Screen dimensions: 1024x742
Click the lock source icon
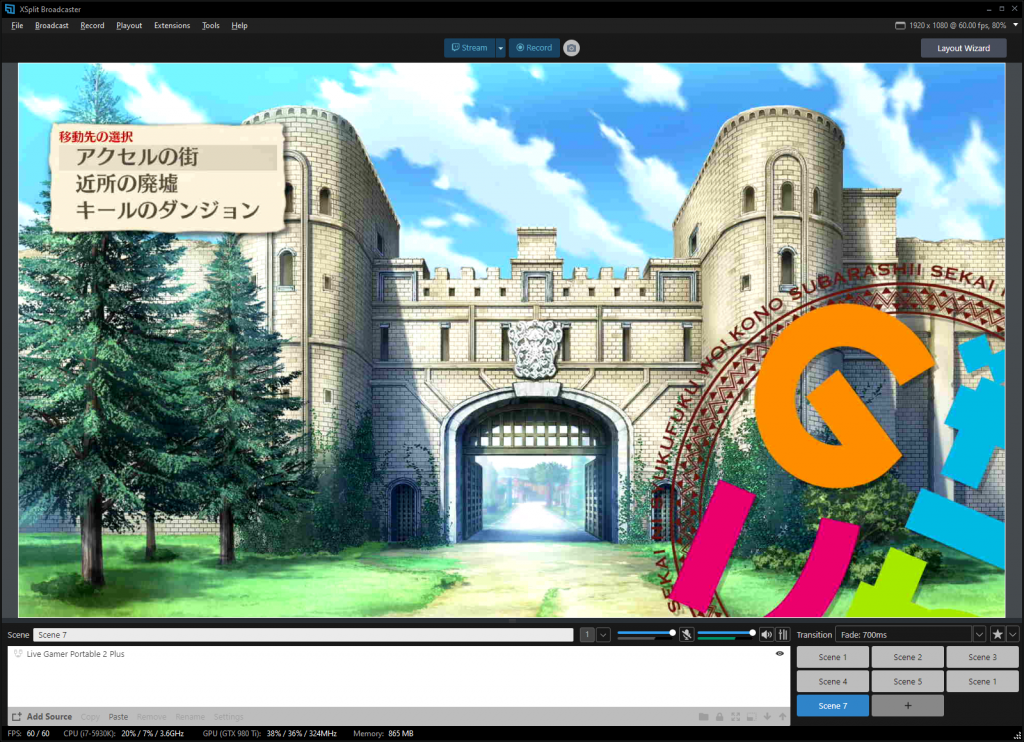(x=720, y=717)
